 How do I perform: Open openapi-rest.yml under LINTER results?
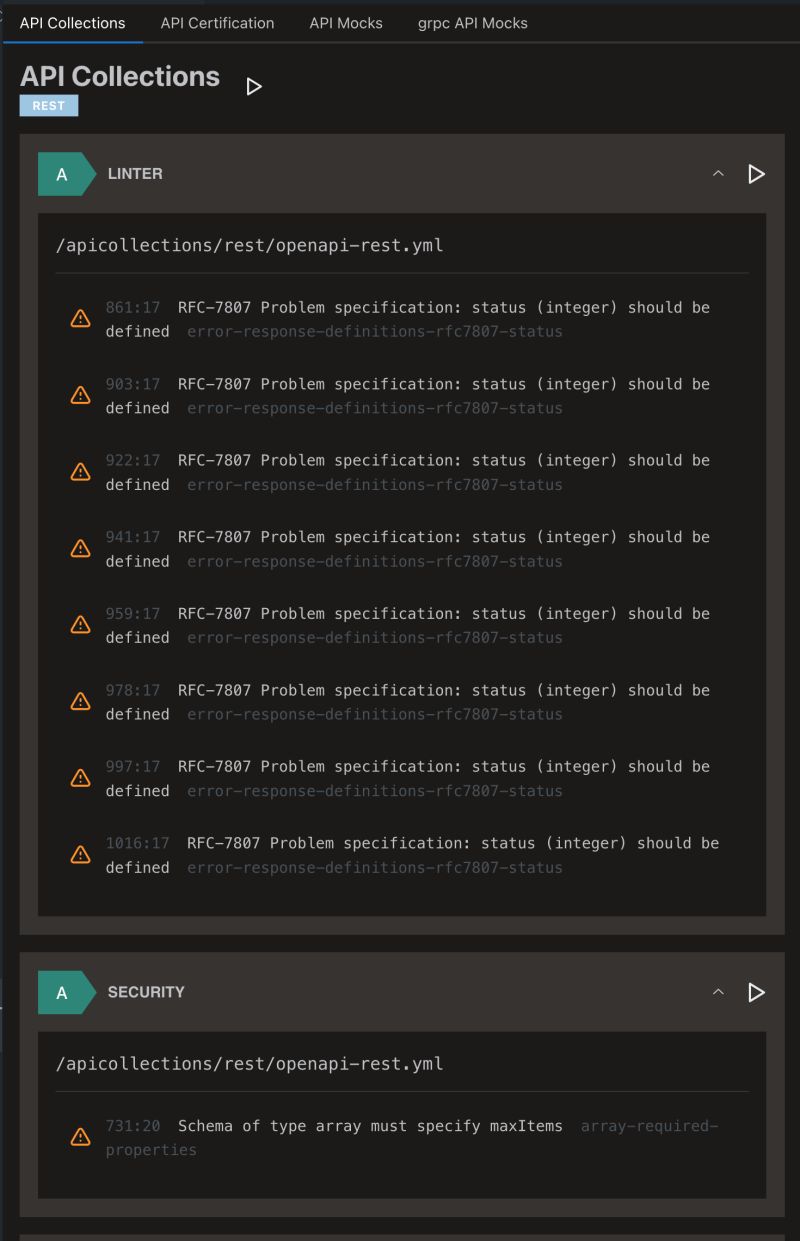coord(249,245)
